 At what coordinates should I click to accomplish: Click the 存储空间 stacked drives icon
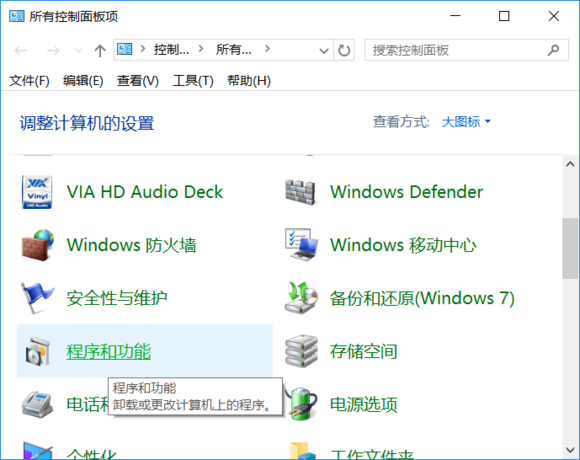[x=301, y=351]
